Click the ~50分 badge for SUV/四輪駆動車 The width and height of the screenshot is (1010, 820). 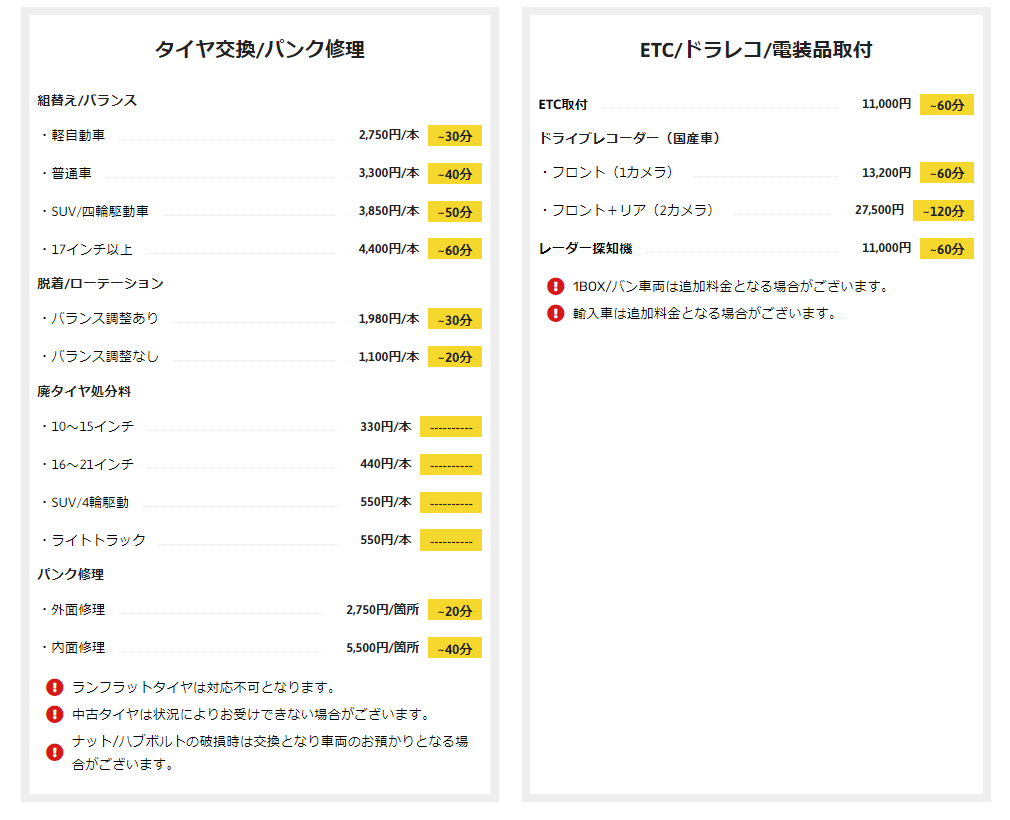[455, 212]
